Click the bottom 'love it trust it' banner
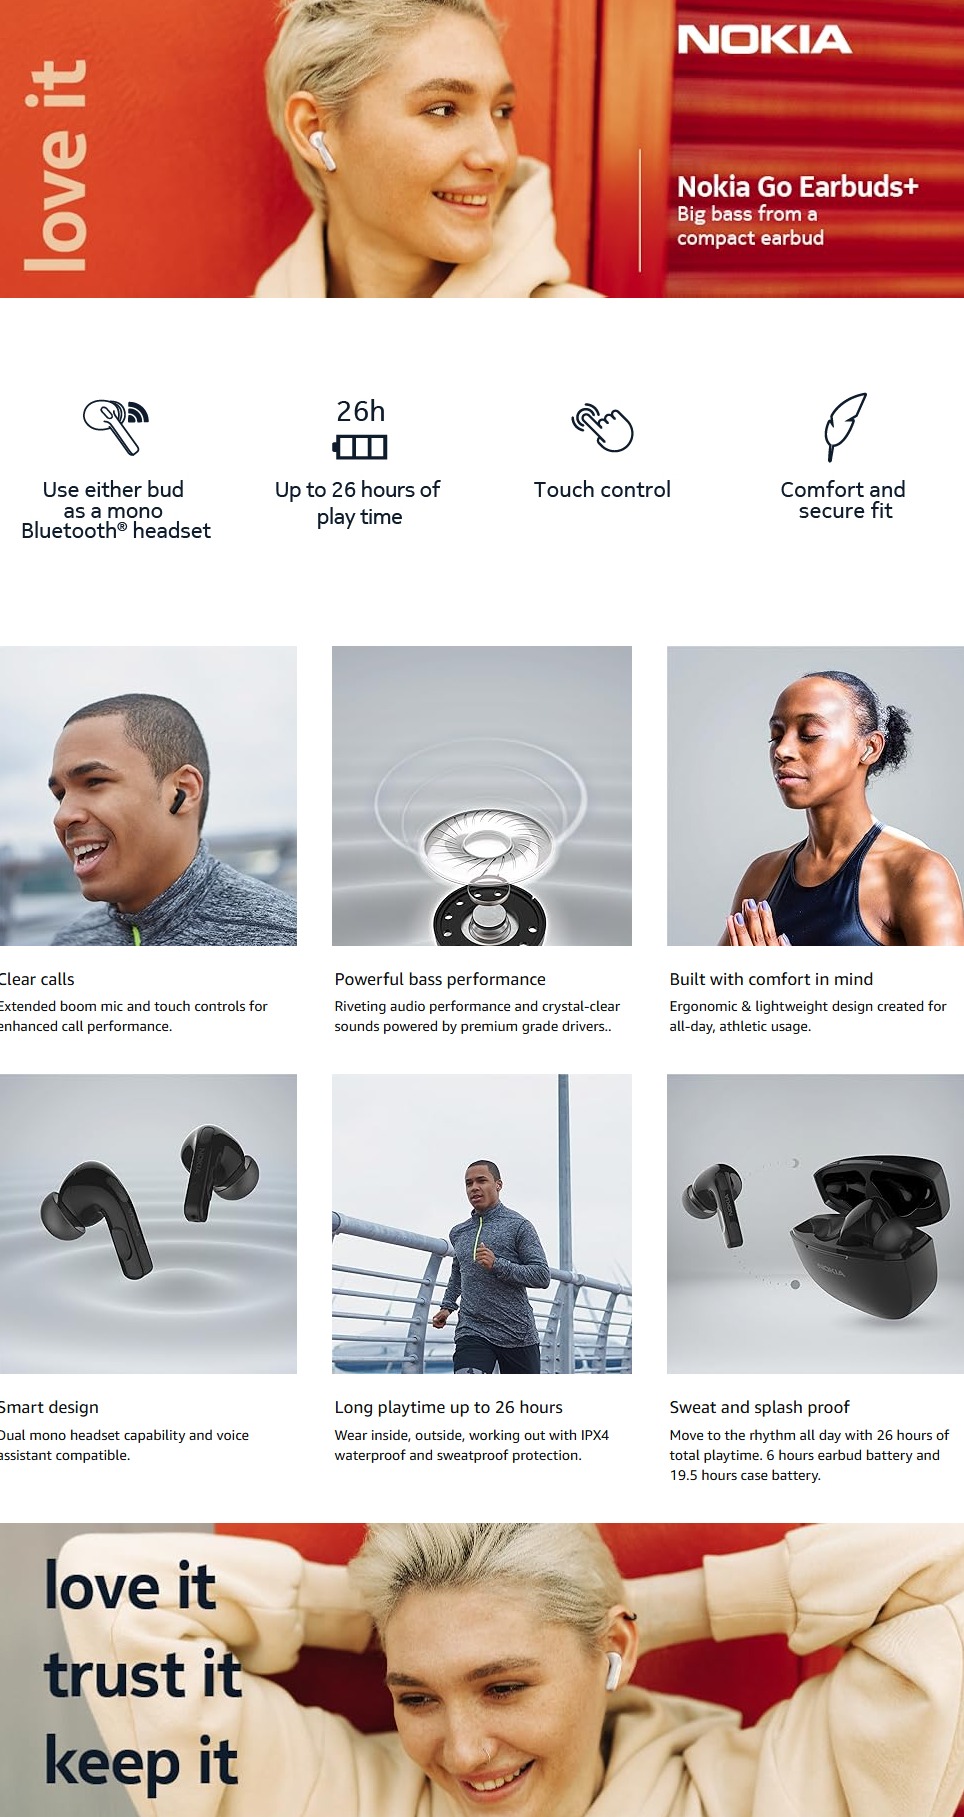The image size is (964, 1817). 482,1670
